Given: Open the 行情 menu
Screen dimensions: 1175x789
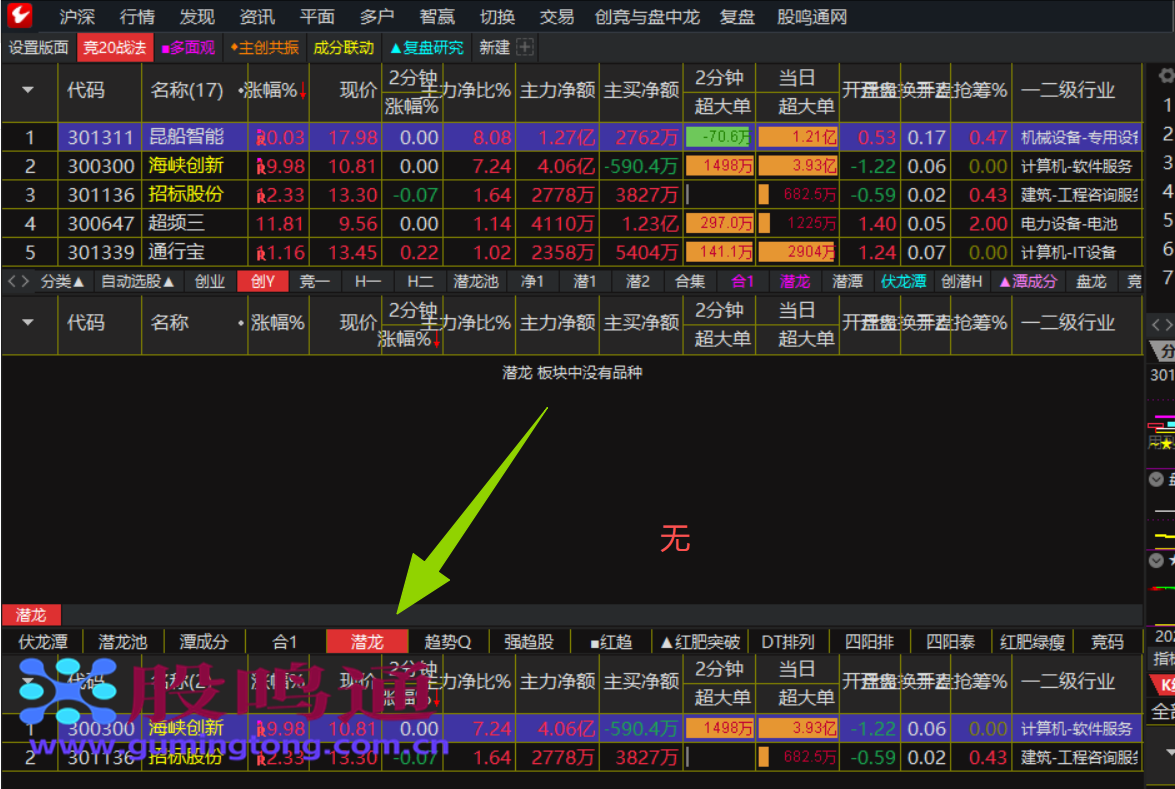Looking at the screenshot, I should click(x=137, y=16).
